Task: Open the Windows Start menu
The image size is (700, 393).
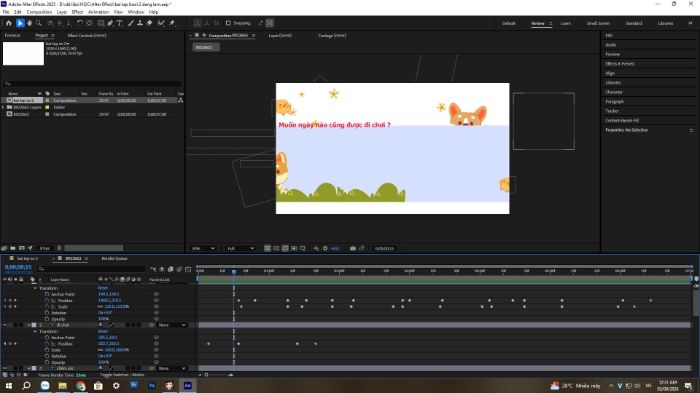Action: click(x=8, y=385)
